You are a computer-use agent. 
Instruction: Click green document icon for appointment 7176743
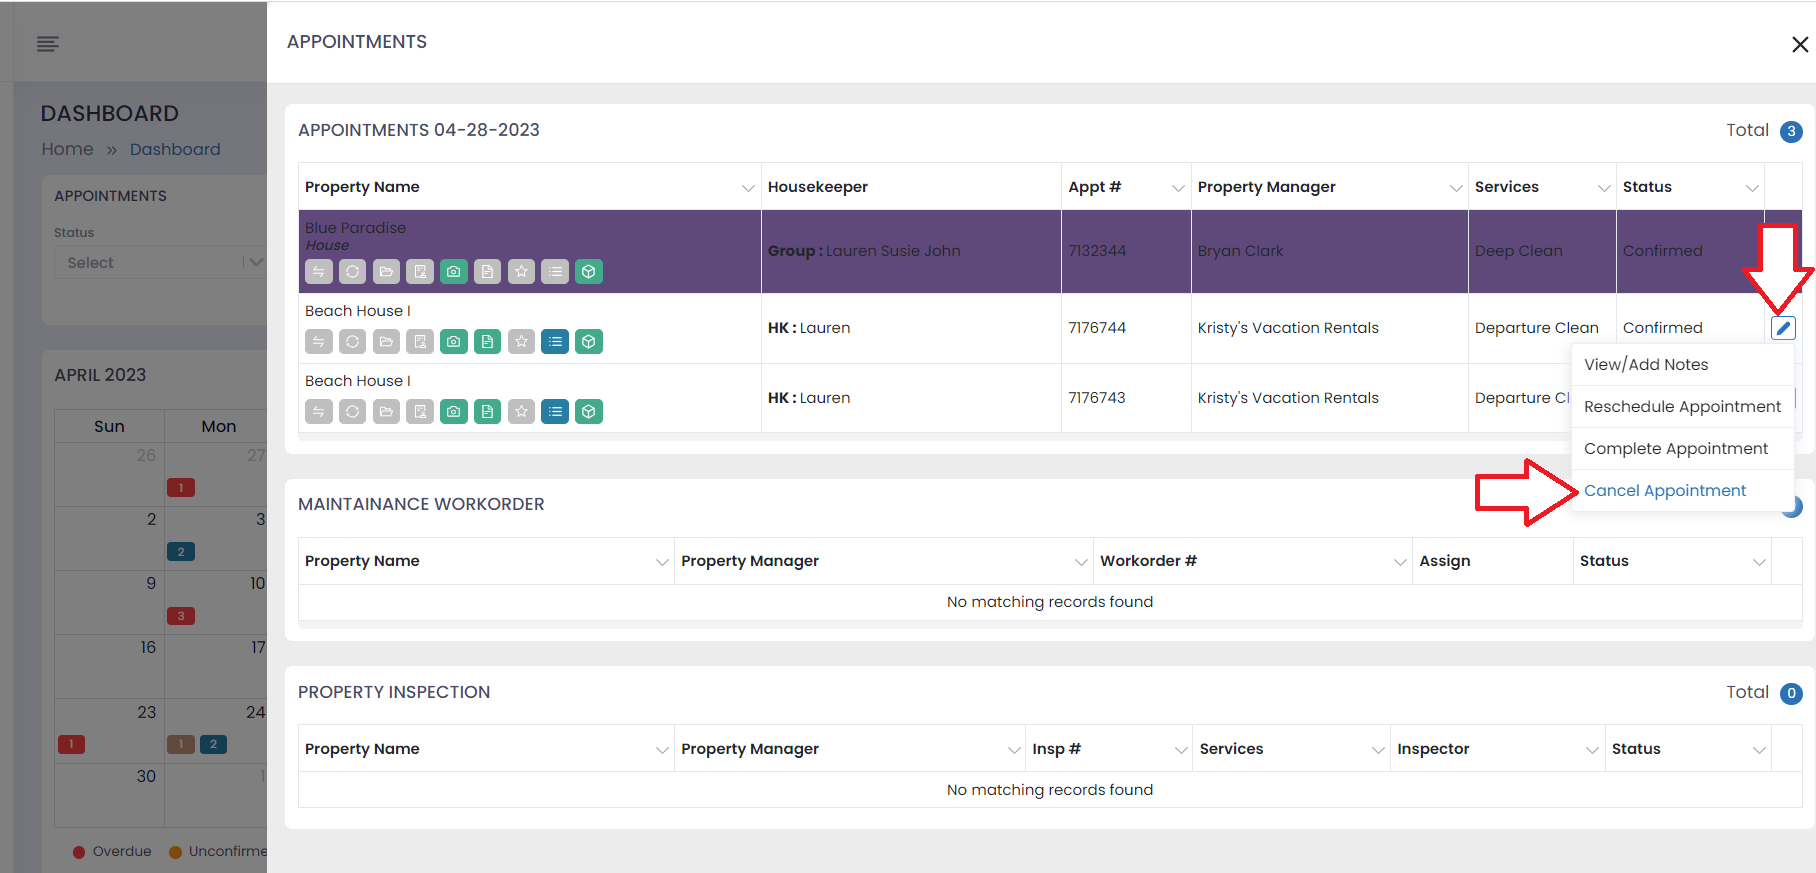[487, 412]
